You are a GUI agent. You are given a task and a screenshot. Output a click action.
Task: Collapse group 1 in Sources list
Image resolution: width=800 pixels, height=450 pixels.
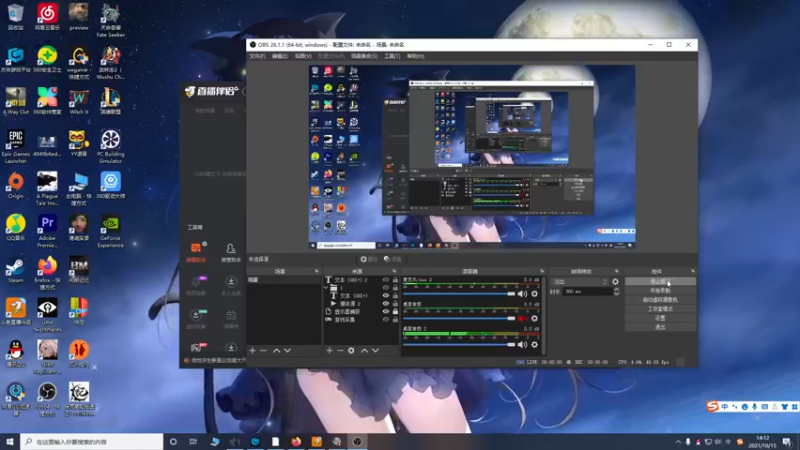[x=327, y=288]
